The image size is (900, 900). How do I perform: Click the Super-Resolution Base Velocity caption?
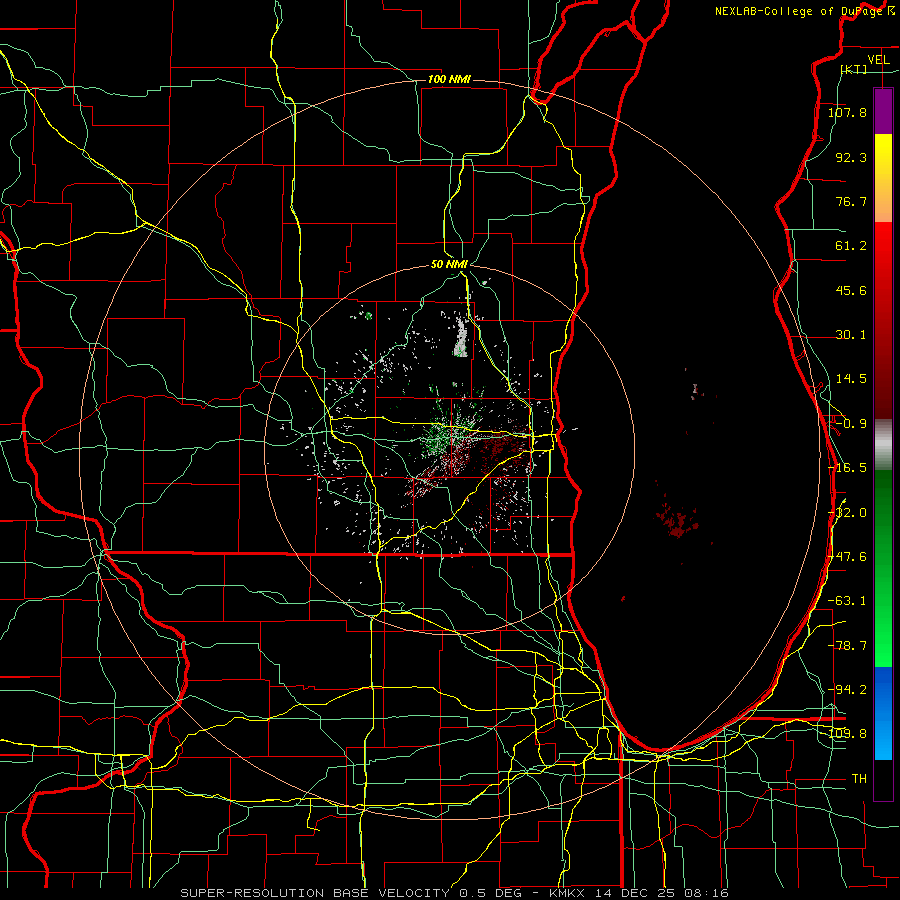(455, 893)
